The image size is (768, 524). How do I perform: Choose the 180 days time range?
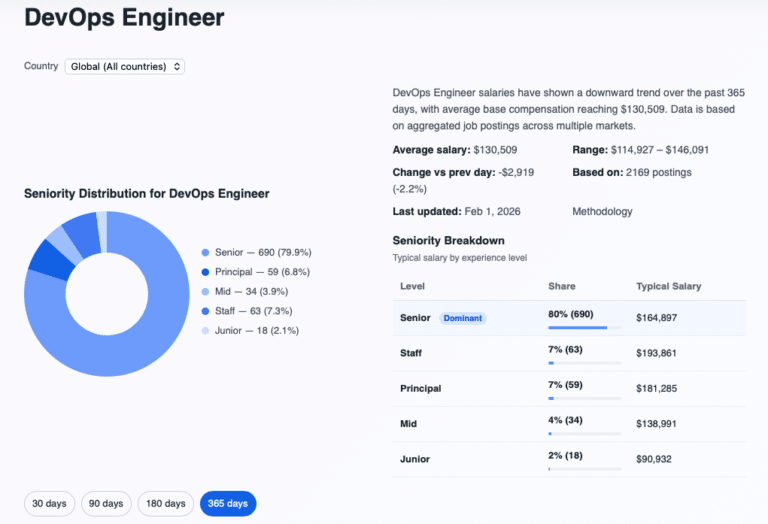click(165, 503)
